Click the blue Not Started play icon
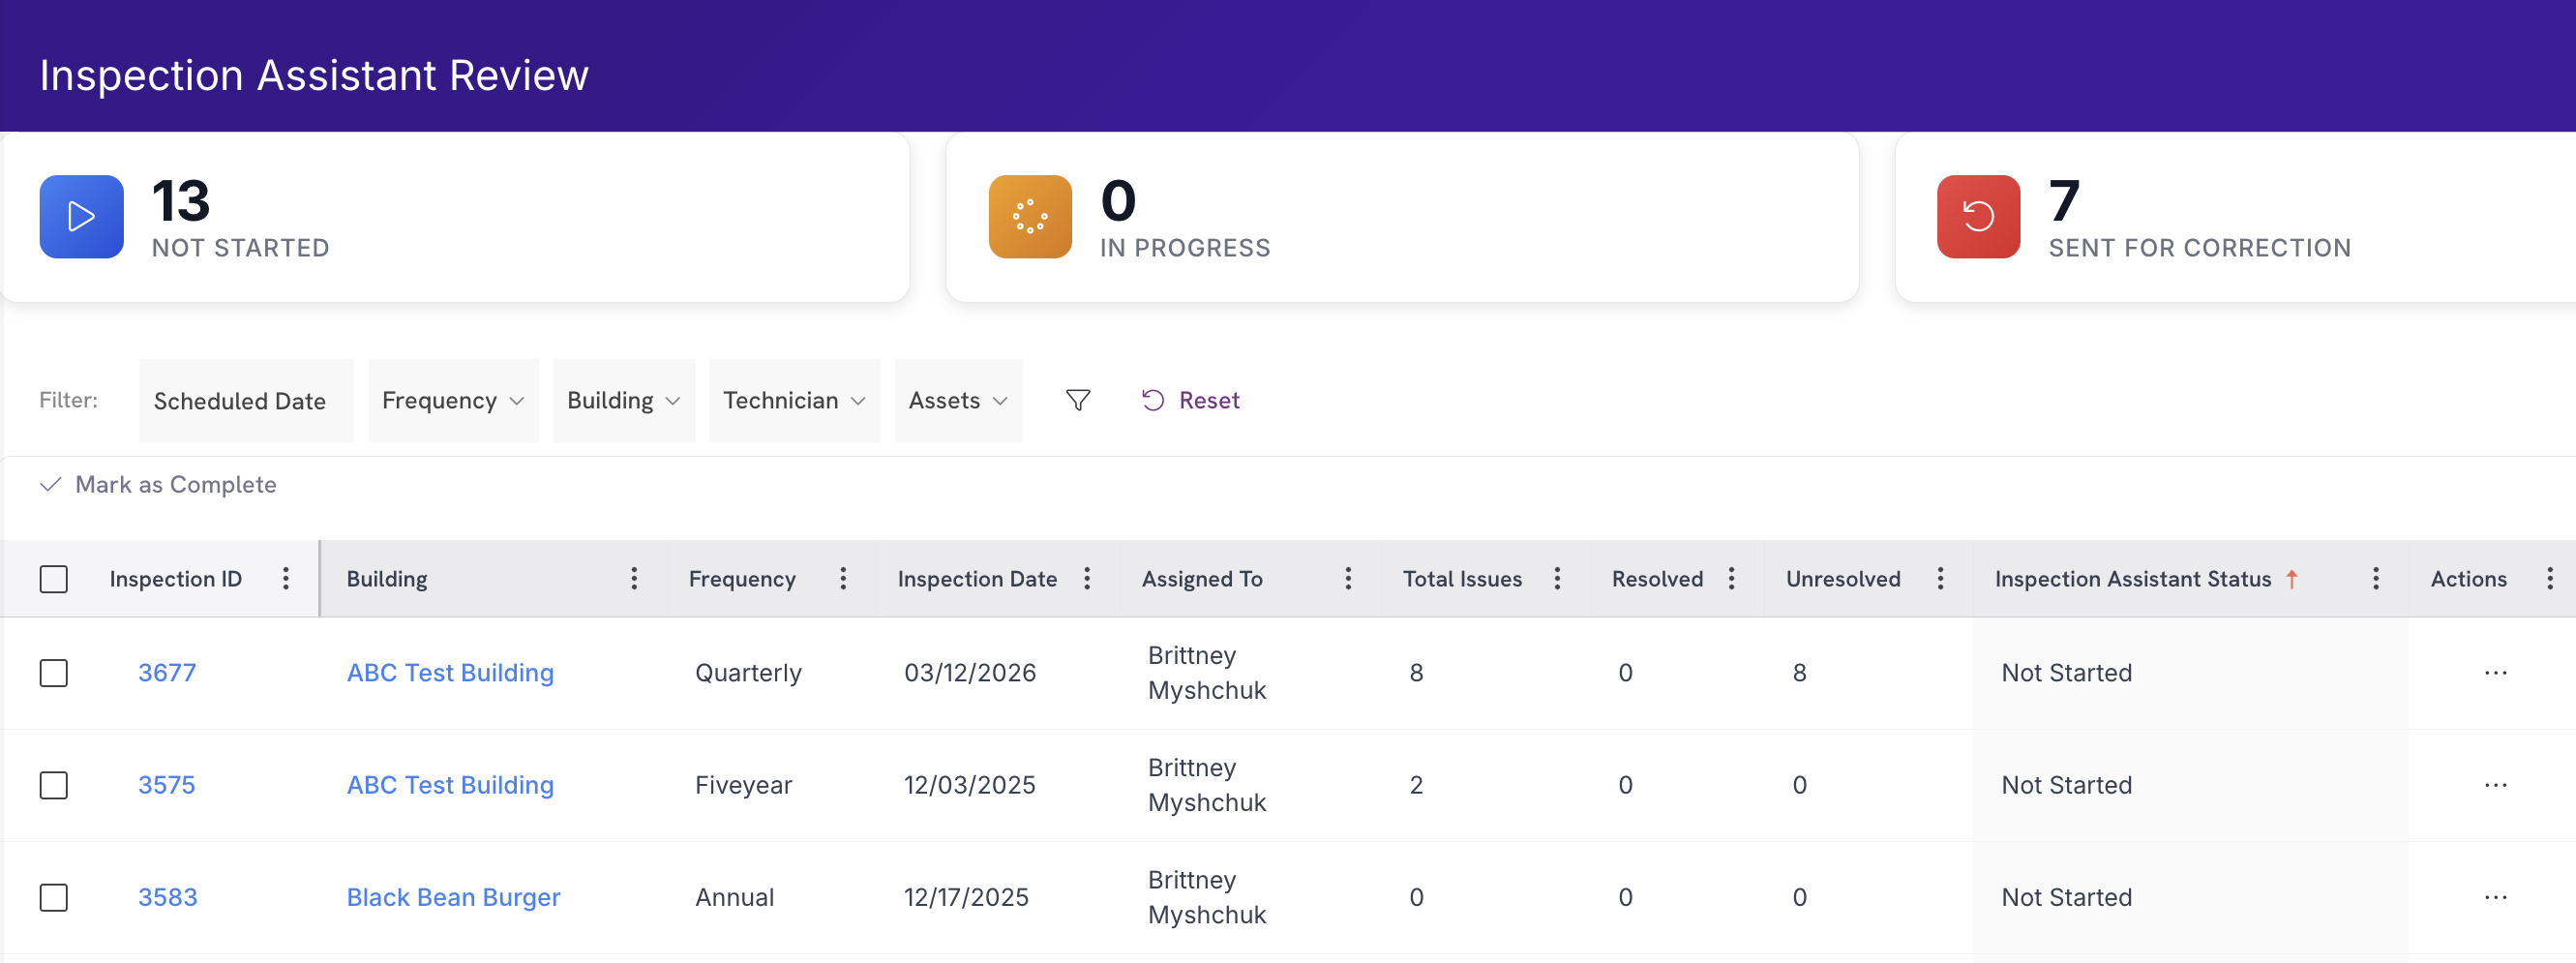The image size is (2576, 963). 81,217
